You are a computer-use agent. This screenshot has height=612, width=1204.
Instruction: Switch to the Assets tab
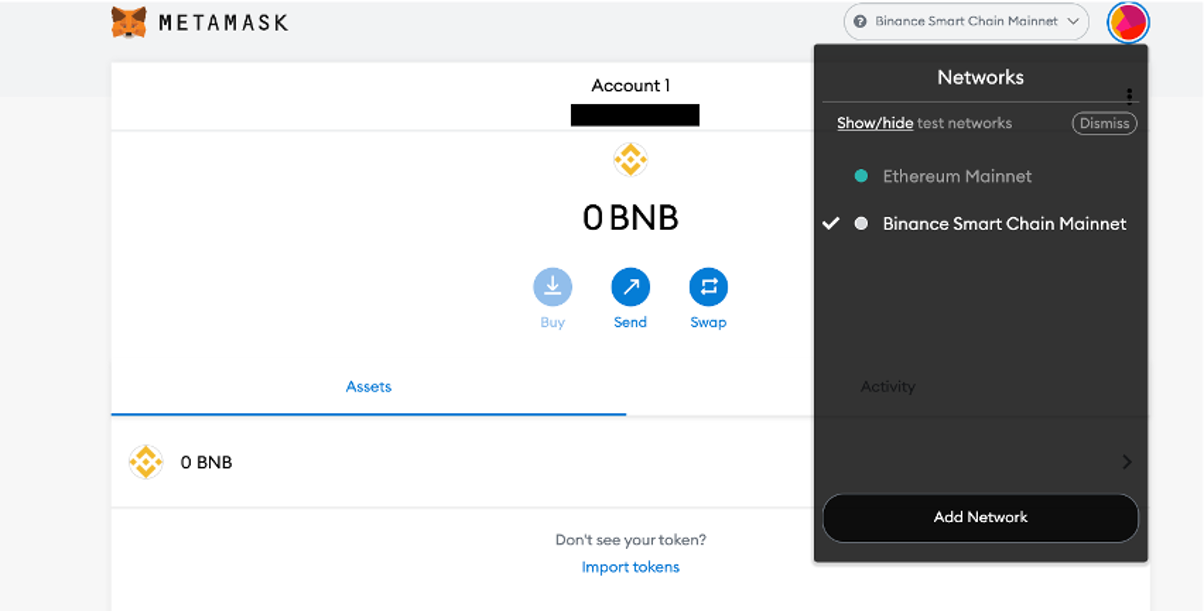368,387
